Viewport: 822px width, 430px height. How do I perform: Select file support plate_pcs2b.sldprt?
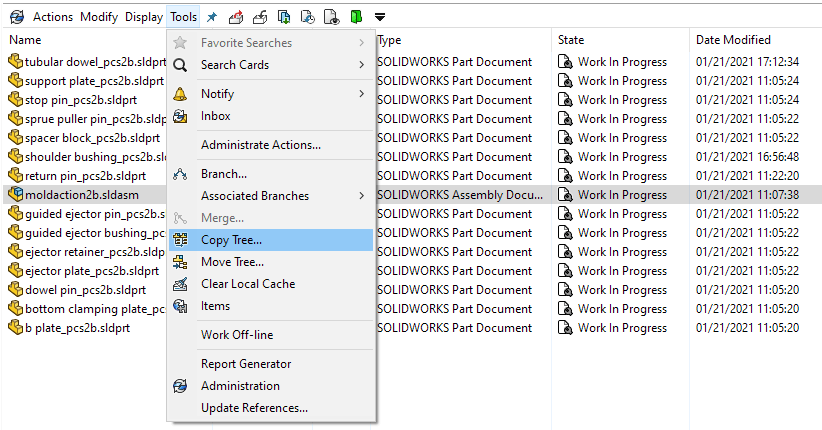click(x=94, y=81)
